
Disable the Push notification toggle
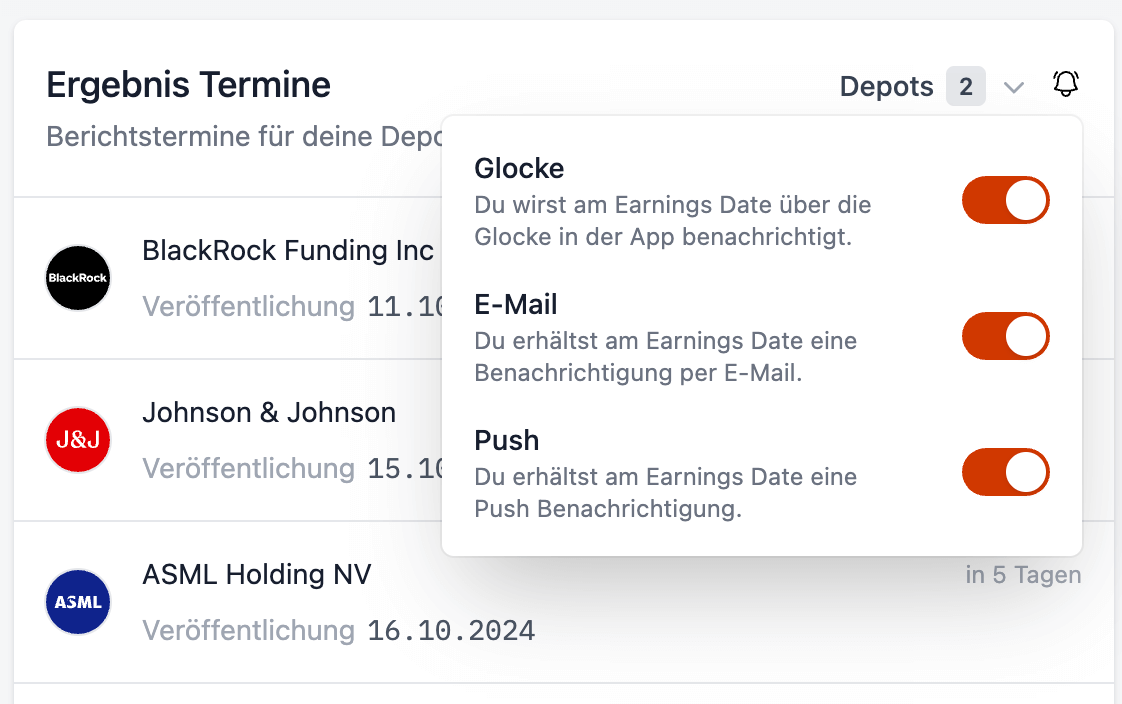(x=1005, y=472)
